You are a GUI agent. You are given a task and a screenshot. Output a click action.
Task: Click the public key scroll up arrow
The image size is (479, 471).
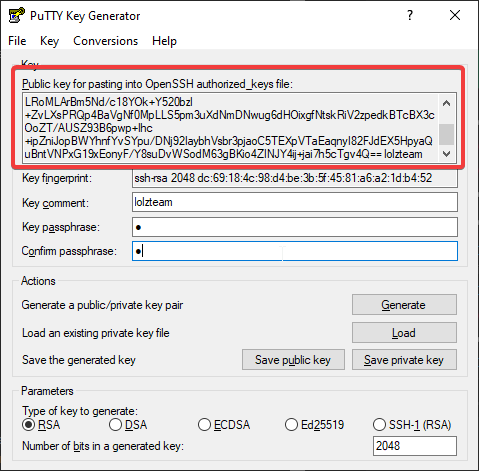pos(446,103)
